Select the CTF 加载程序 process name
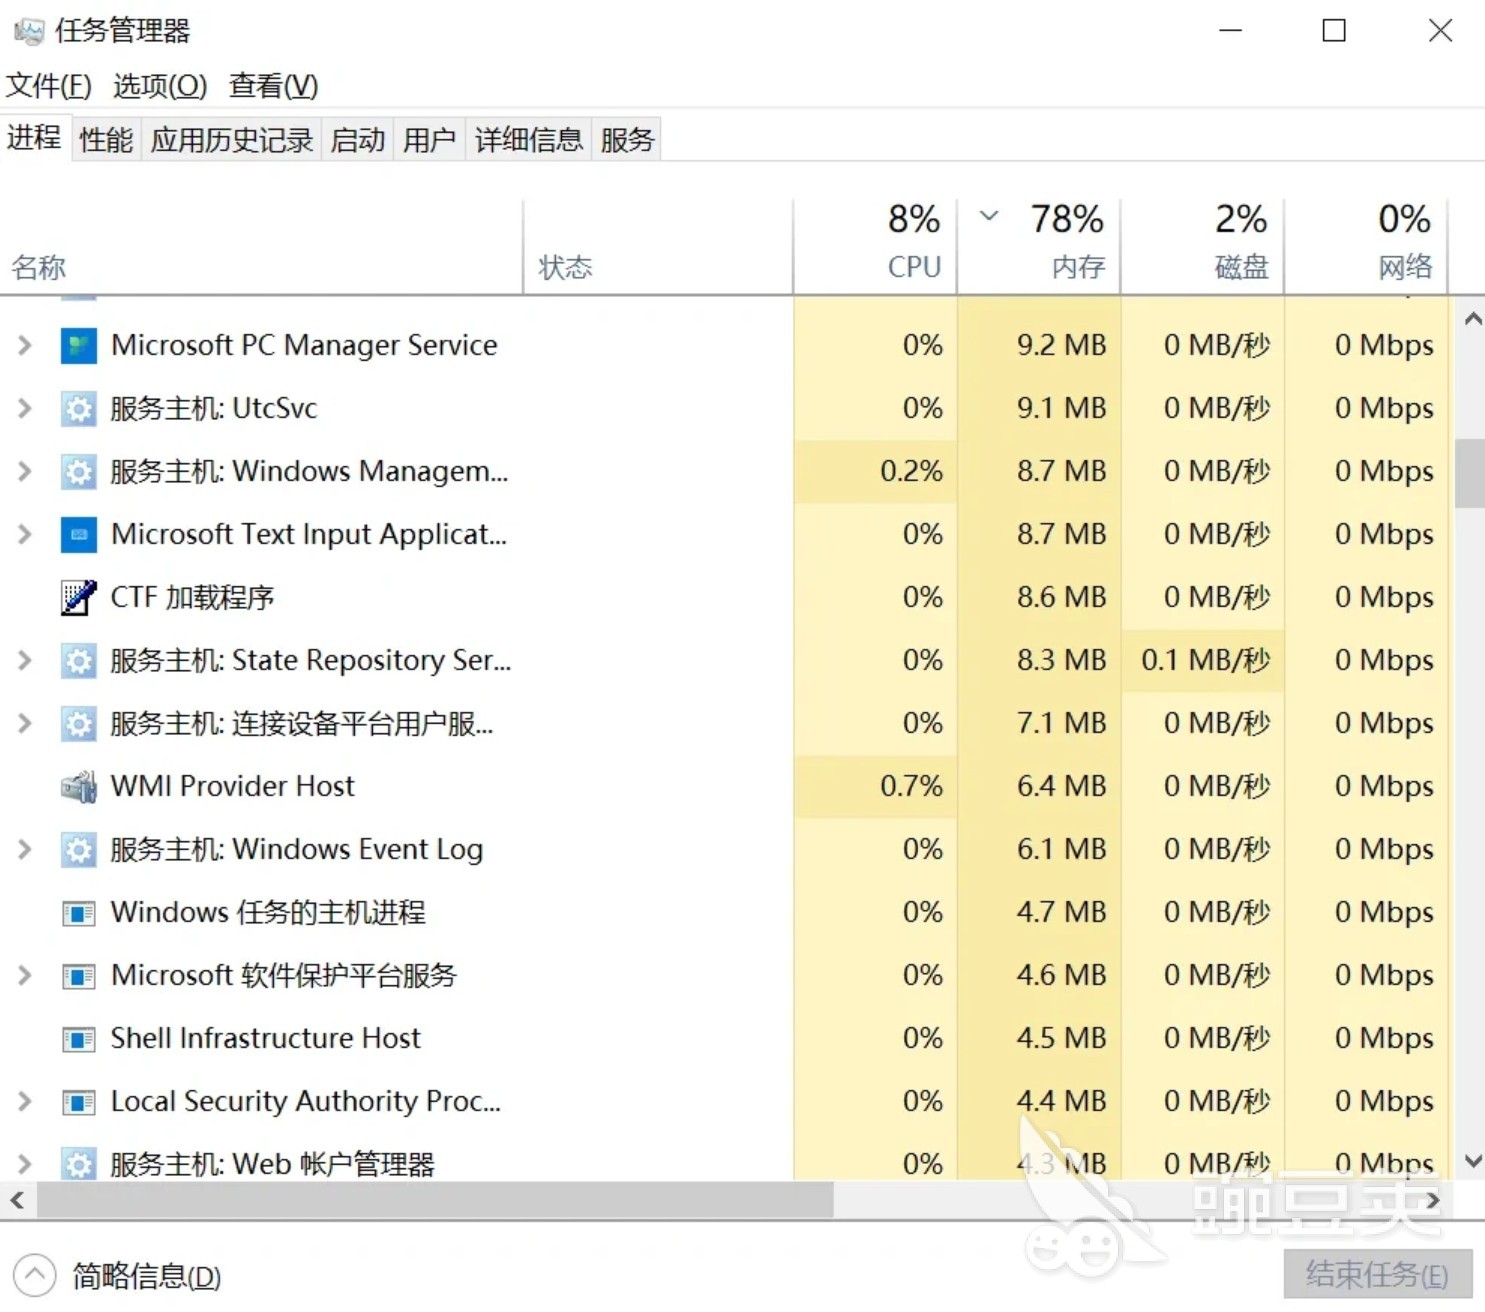The image size is (1485, 1312). (x=192, y=598)
